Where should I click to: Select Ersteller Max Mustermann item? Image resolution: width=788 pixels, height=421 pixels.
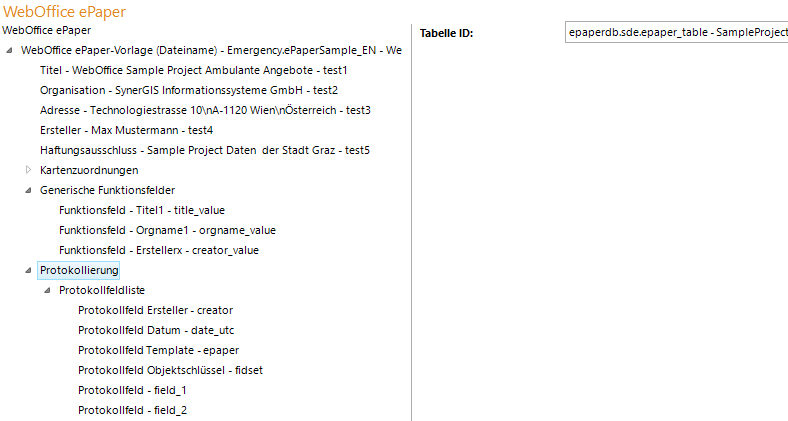[x=126, y=130]
